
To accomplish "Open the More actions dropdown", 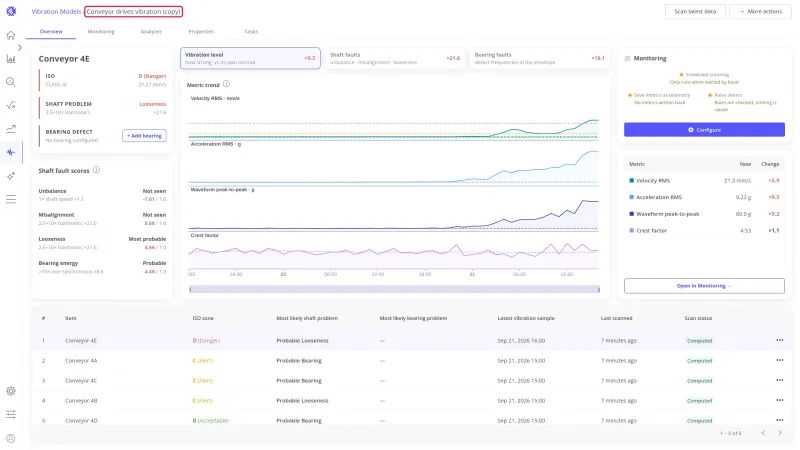I will point(761,11).
